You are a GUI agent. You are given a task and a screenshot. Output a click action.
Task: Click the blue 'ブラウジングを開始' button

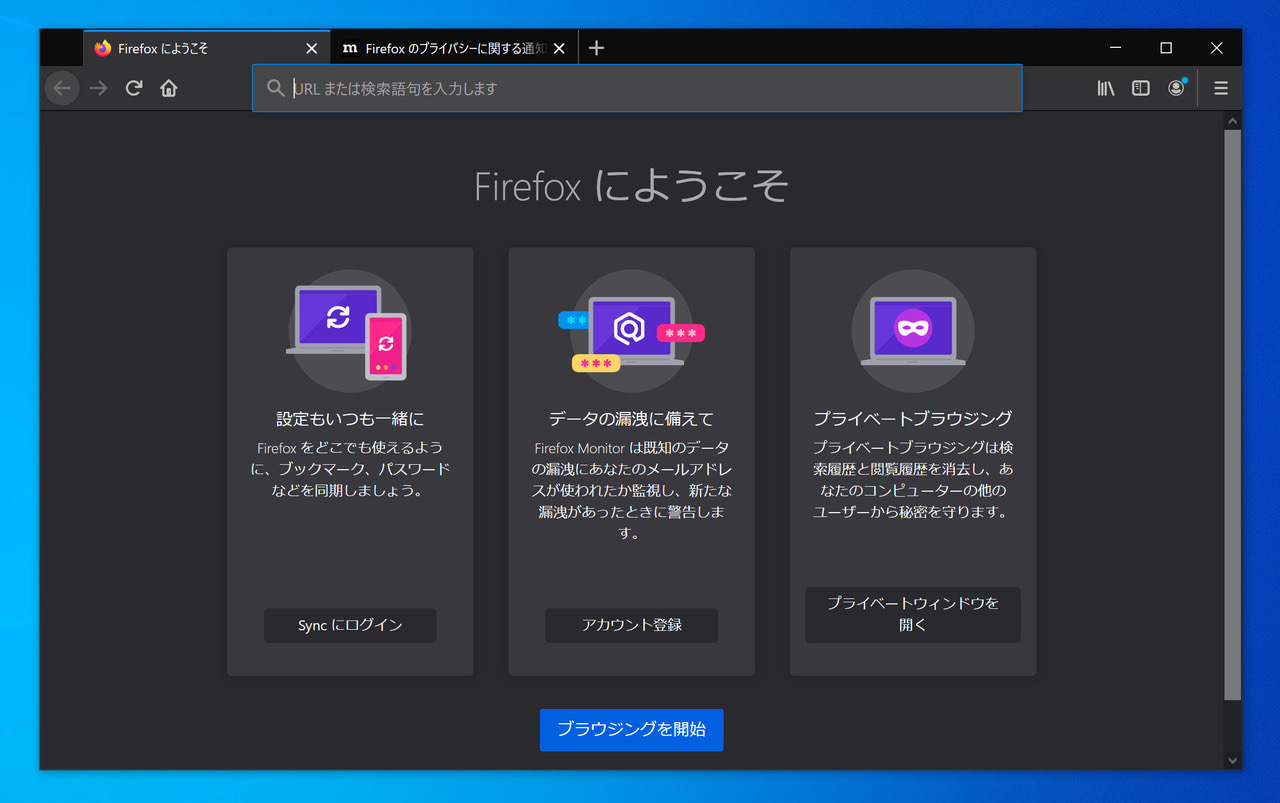pos(631,729)
